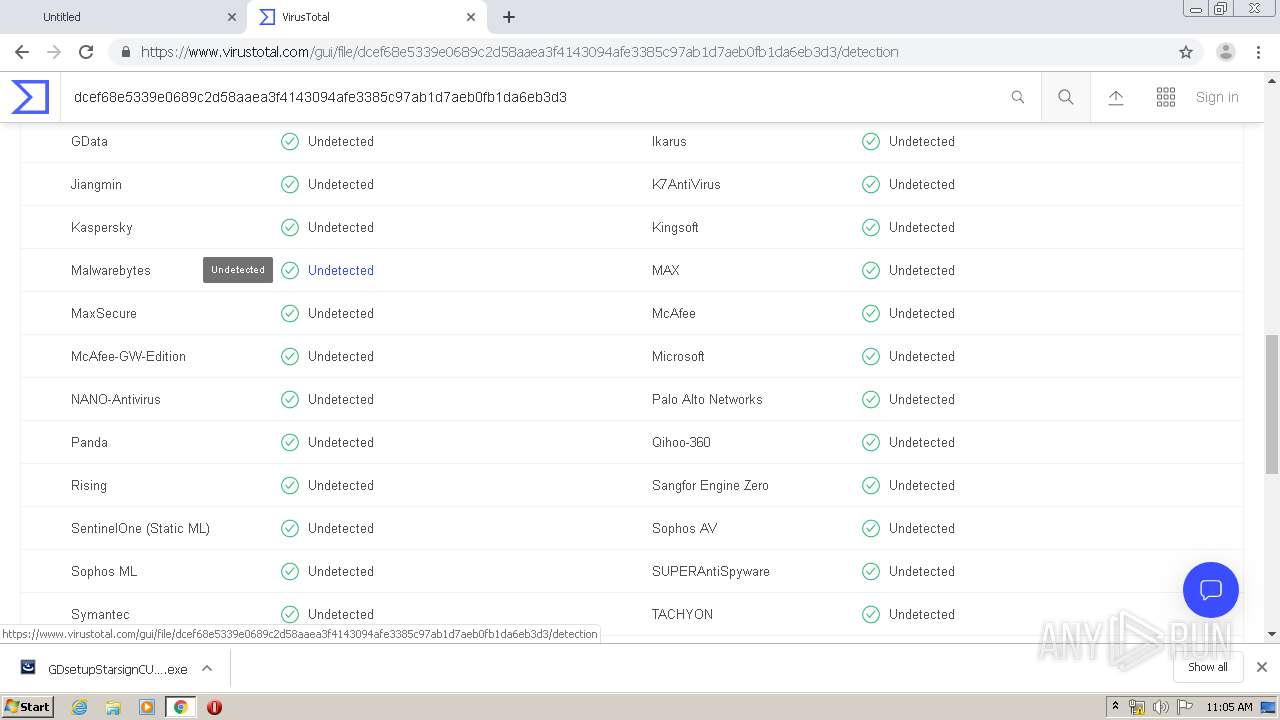
Task: View site security padlock info
Action: [x=125, y=52]
